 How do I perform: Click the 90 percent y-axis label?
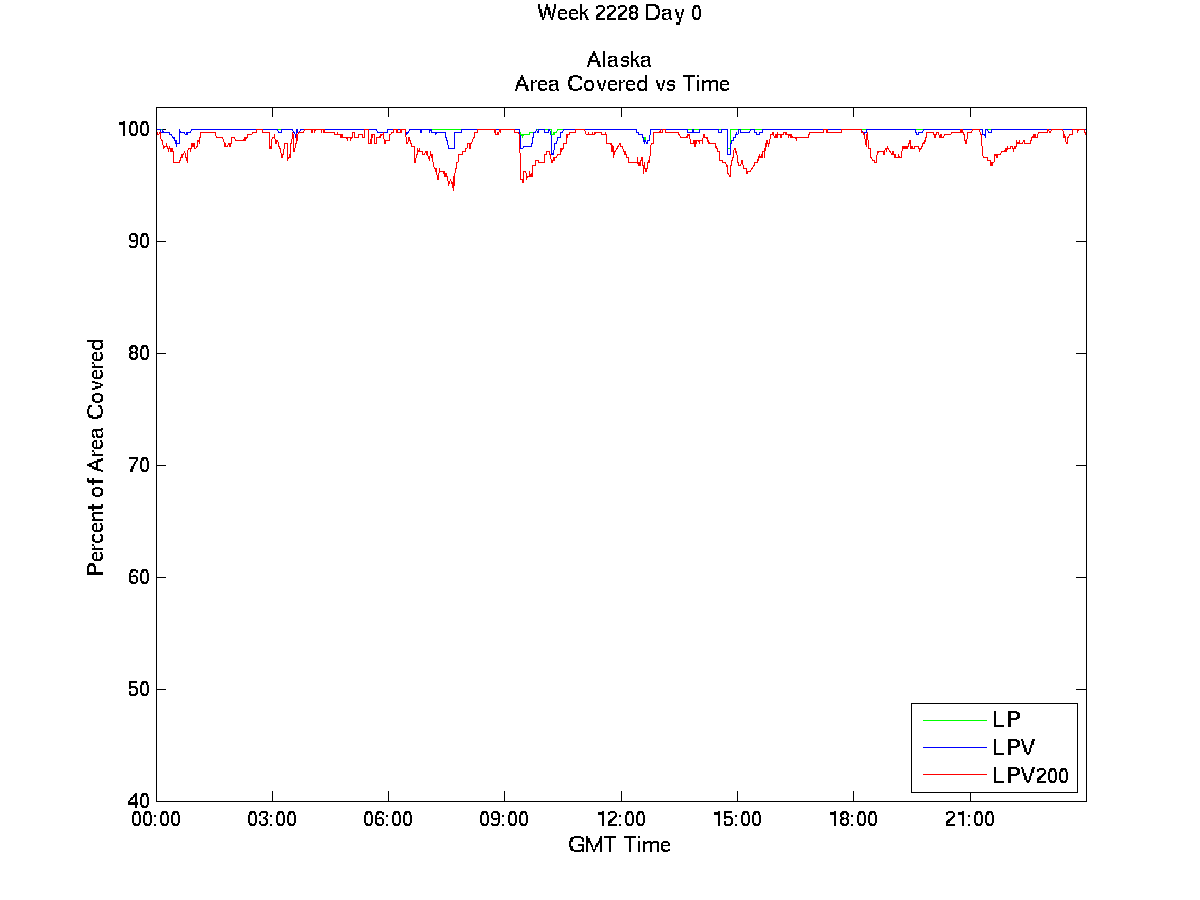point(139,242)
